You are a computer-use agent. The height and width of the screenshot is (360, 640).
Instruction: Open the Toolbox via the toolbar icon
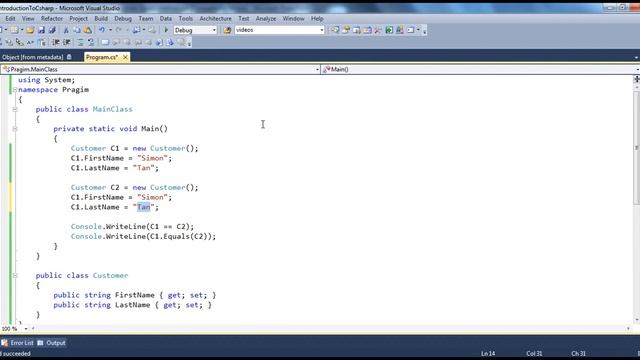(x=378, y=30)
